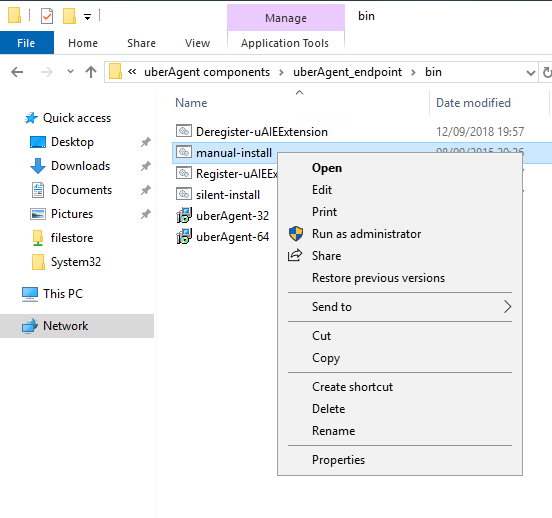Select the uberAgent-64 installer icon
The height and width of the screenshot is (518, 552).
[184, 236]
